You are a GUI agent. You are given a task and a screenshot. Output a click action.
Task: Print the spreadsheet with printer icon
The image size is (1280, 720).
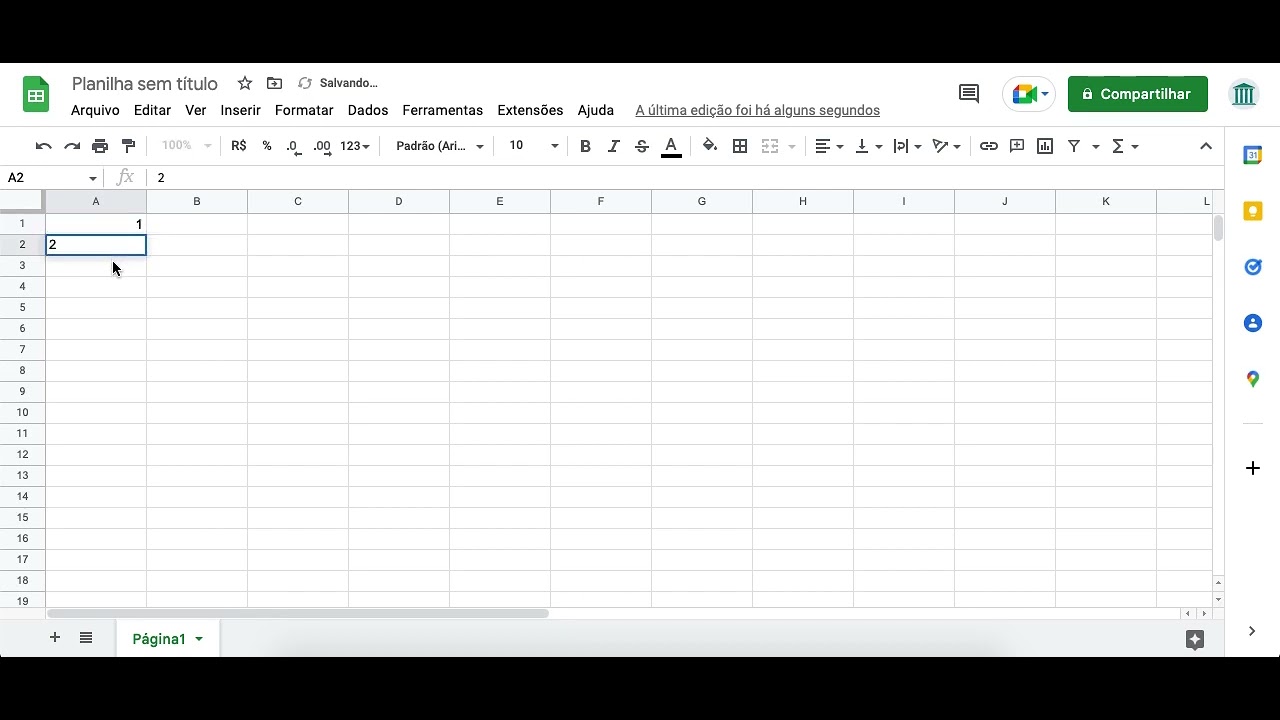[x=100, y=146]
